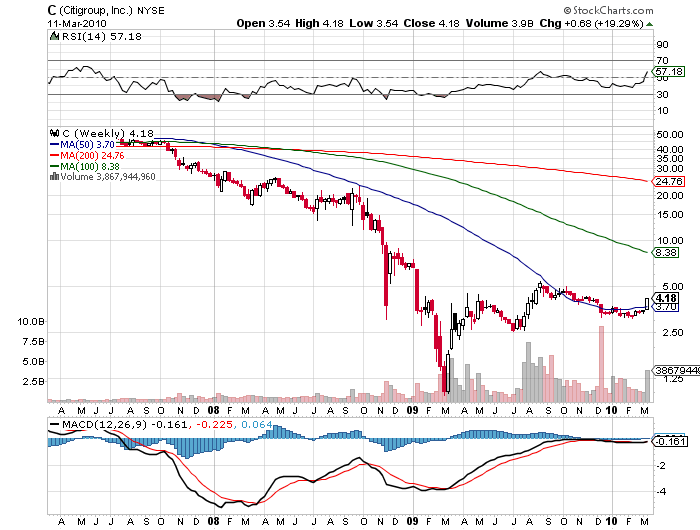This screenshot has height=530, width=700.
Task: Click the date '11-Mar-2010'
Action: [x=77, y=23]
